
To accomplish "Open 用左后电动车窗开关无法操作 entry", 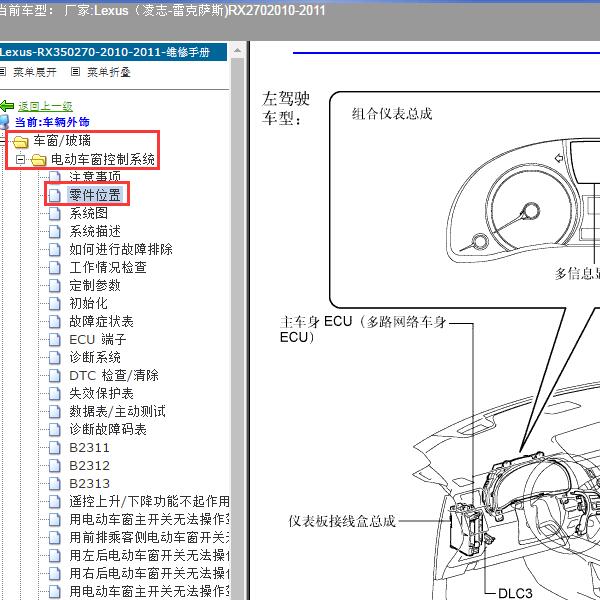I will (149, 555).
